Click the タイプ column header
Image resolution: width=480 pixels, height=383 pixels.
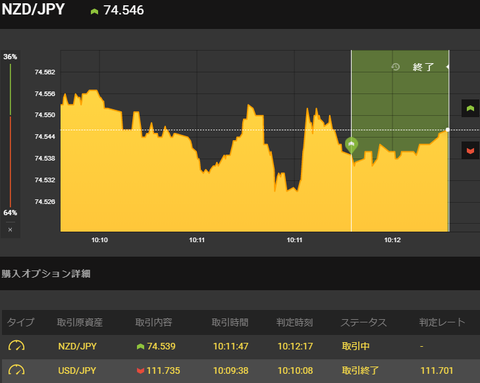coord(21,322)
